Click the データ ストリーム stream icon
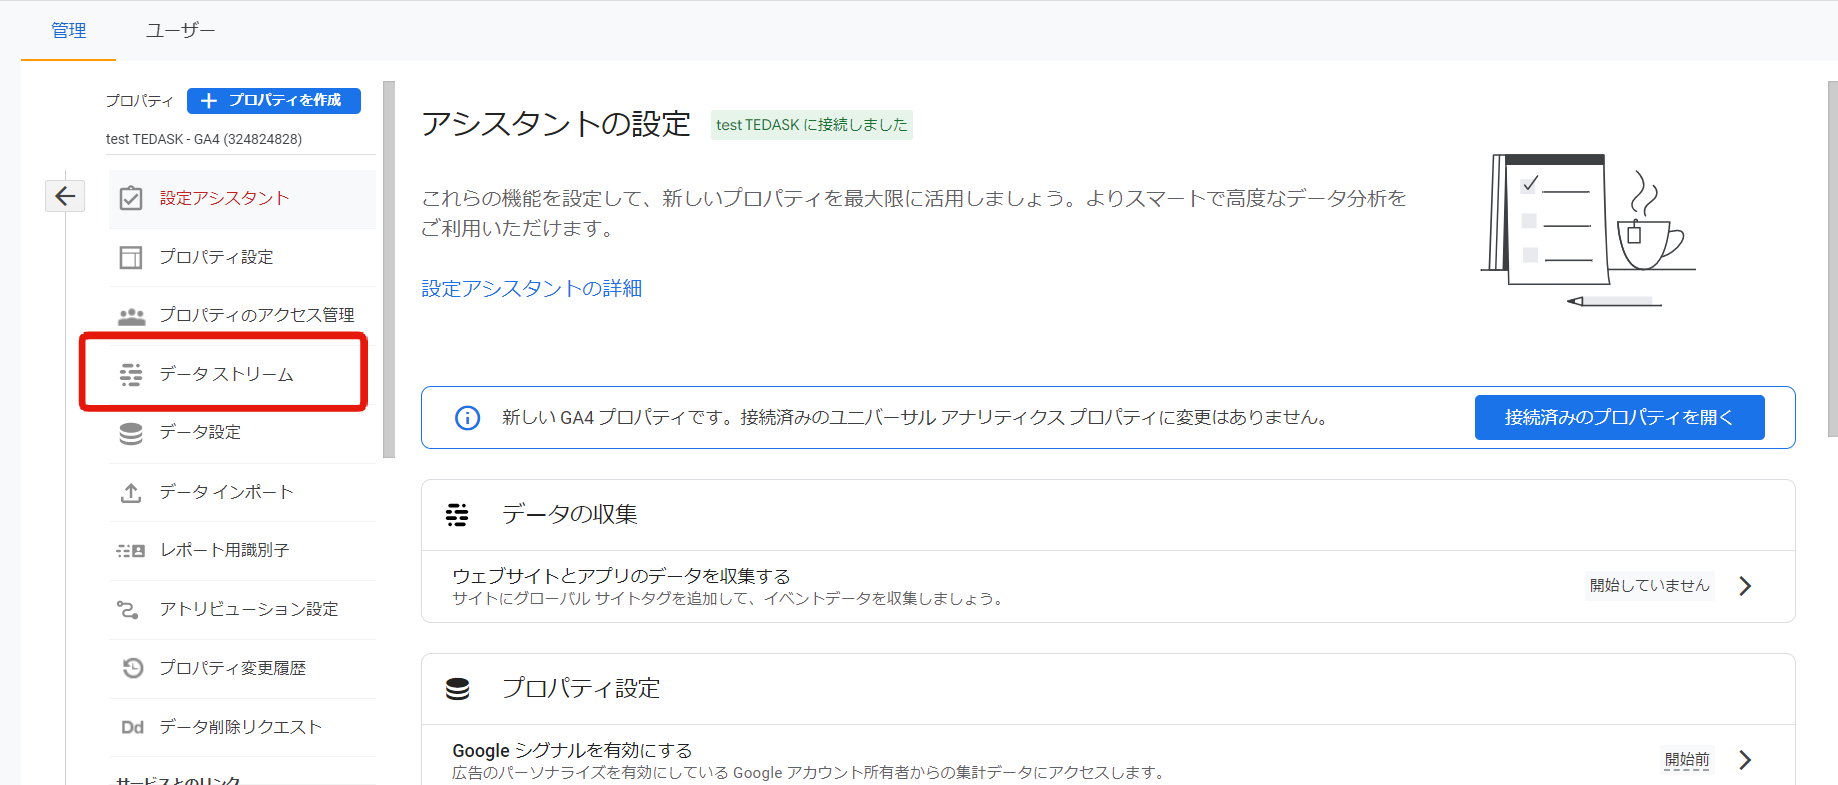This screenshot has width=1838, height=785. click(x=131, y=375)
